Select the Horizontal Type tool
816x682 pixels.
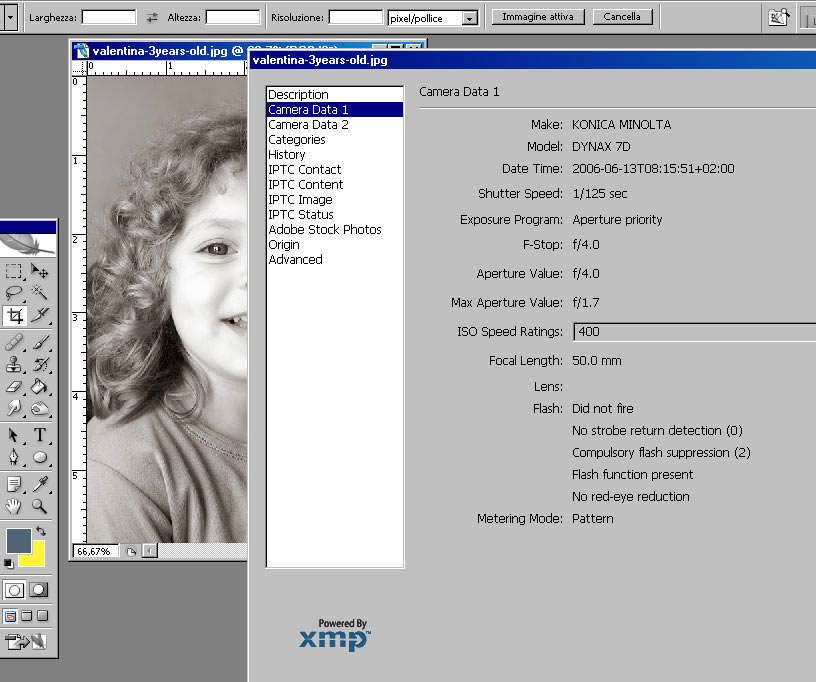pyautogui.click(x=40, y=435)
